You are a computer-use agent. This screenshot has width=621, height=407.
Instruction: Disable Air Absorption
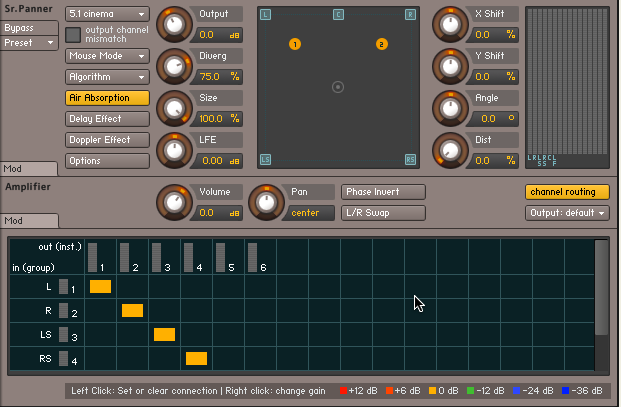107,98
